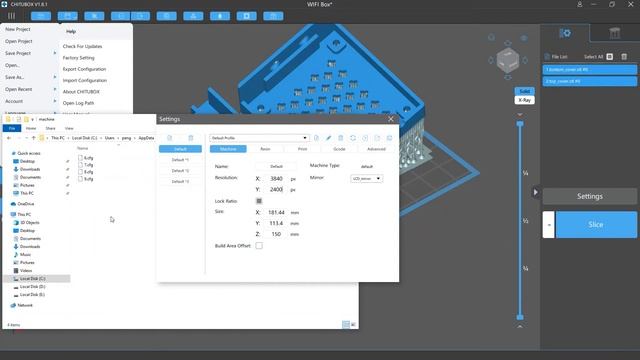Select the Machine tab
The width and height of the screenshot is (640, 360).
[x=228, y=149]
